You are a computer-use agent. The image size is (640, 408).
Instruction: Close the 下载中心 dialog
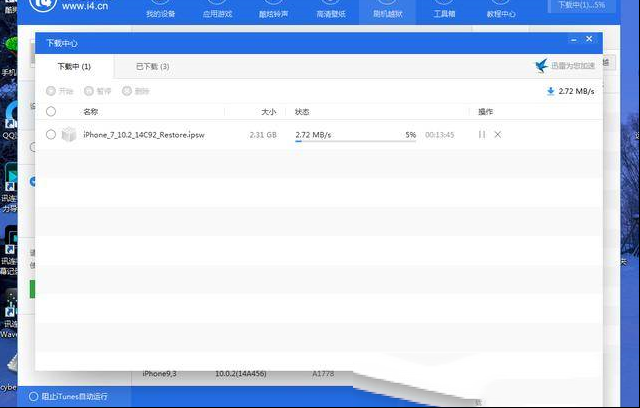589,39
